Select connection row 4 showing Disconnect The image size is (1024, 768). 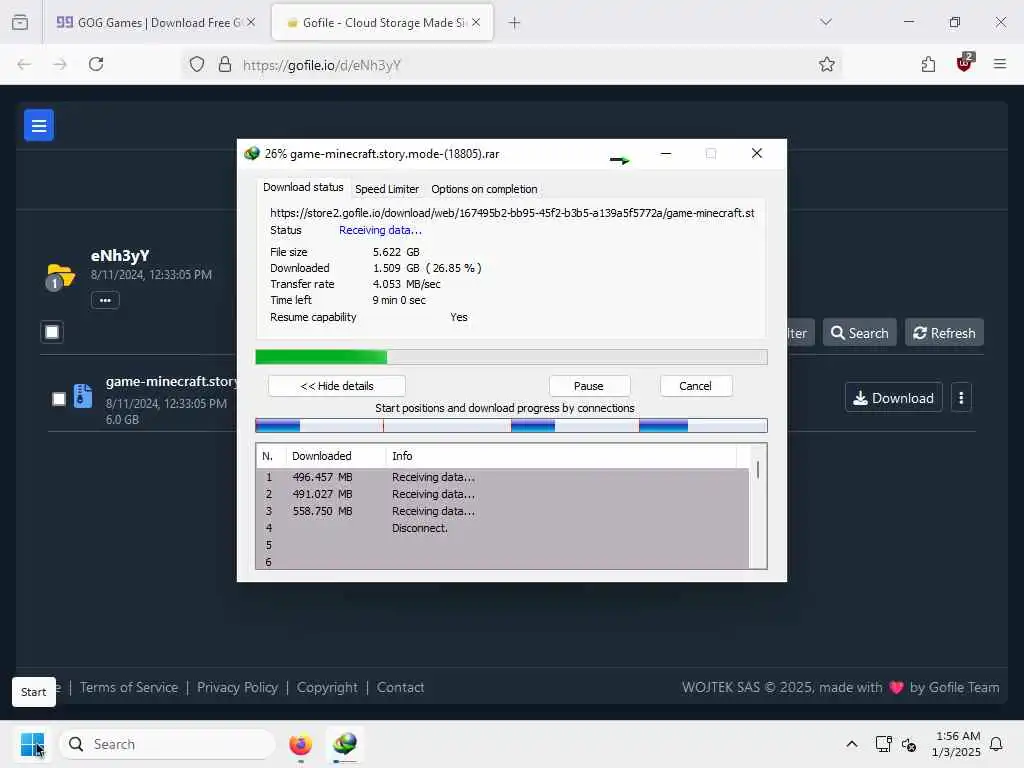pos(502,528)
